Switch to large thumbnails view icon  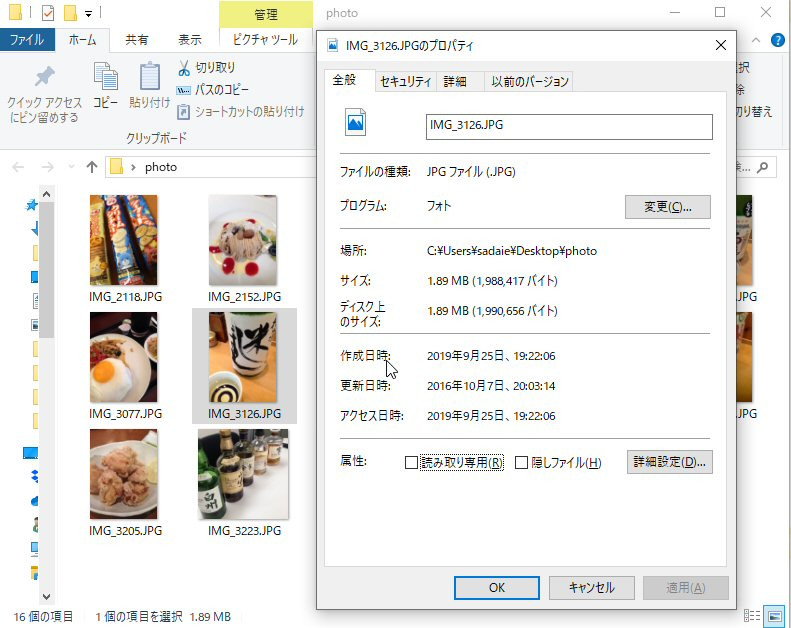[x=775, y=615]
